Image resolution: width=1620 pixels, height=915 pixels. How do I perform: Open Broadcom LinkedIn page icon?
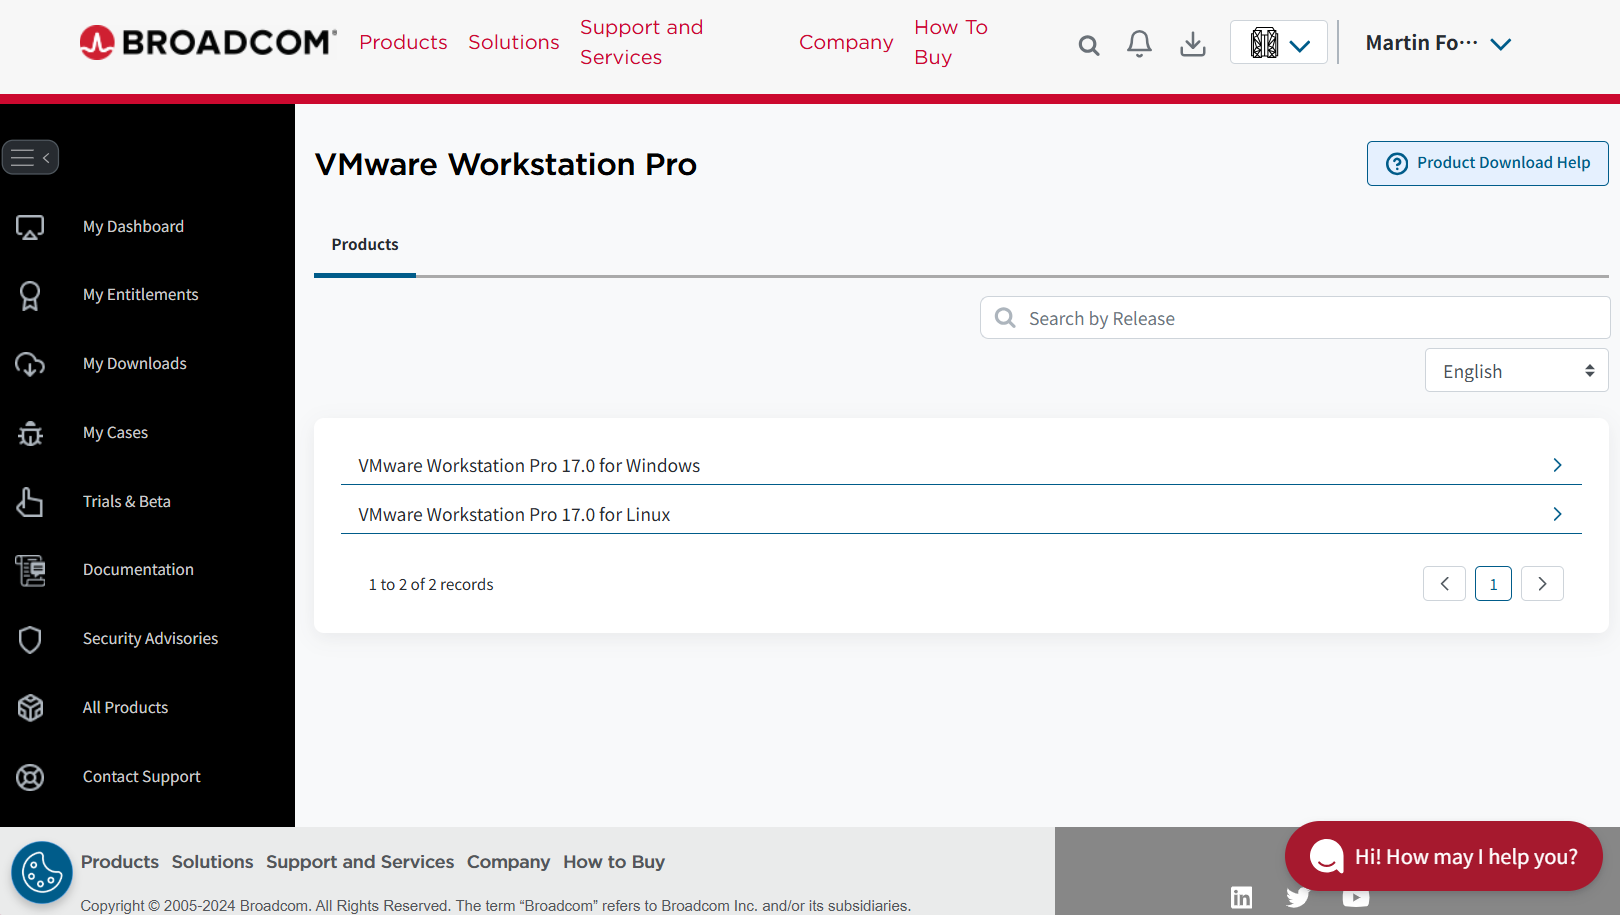(x=1241, y=897)
